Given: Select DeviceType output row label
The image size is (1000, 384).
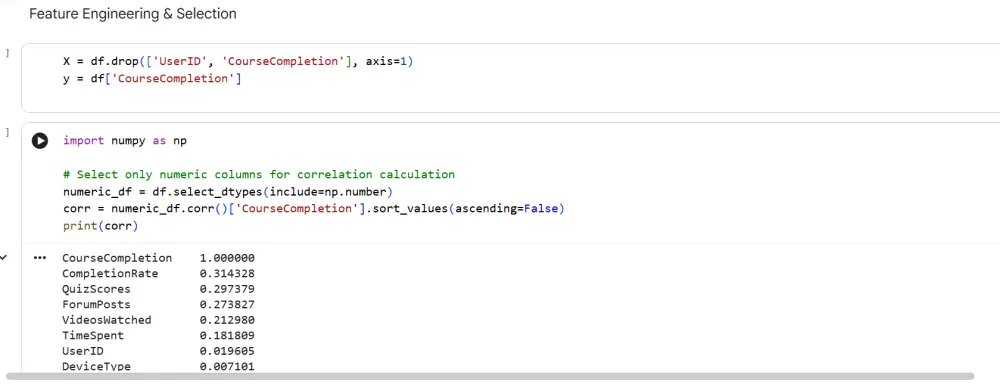Looking at the screenshot, I should 96,366.
